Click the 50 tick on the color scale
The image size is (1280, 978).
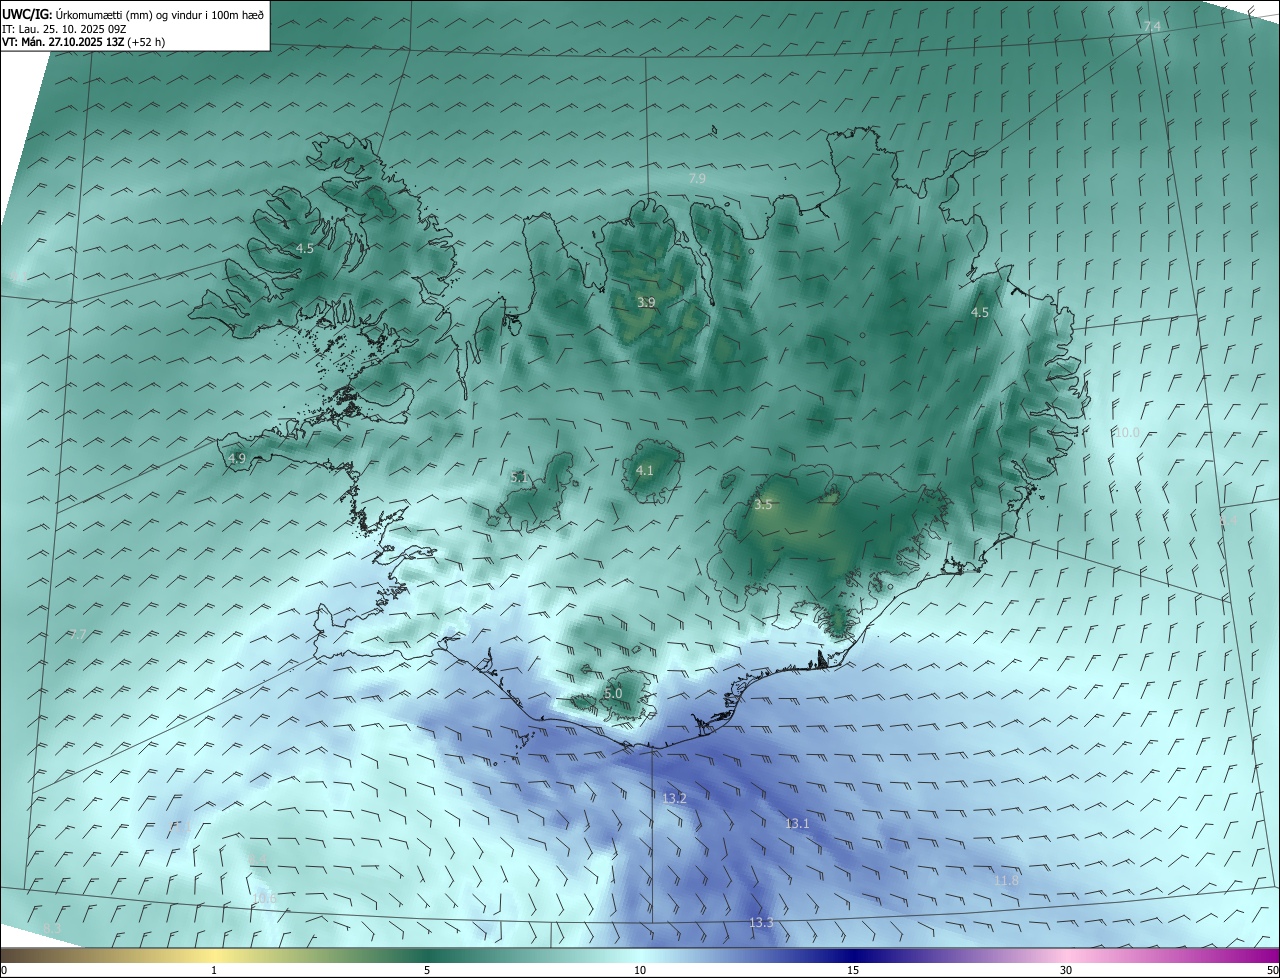click(x=1272, y=970)
